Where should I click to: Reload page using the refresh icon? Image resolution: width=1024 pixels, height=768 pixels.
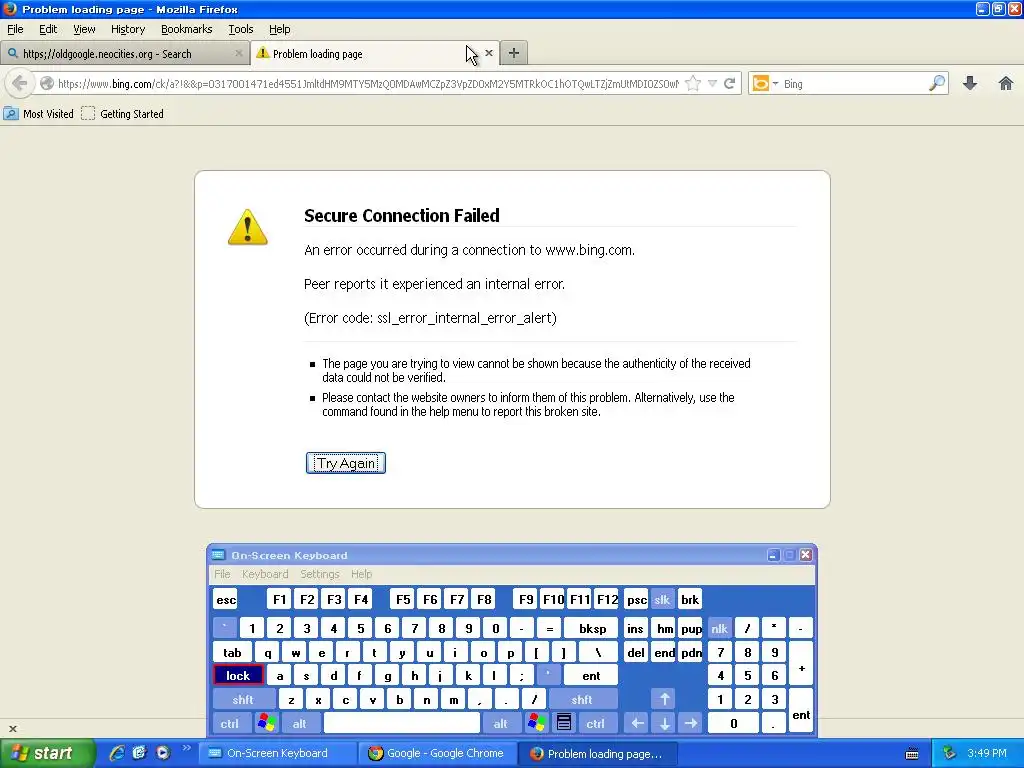(729, 84)
